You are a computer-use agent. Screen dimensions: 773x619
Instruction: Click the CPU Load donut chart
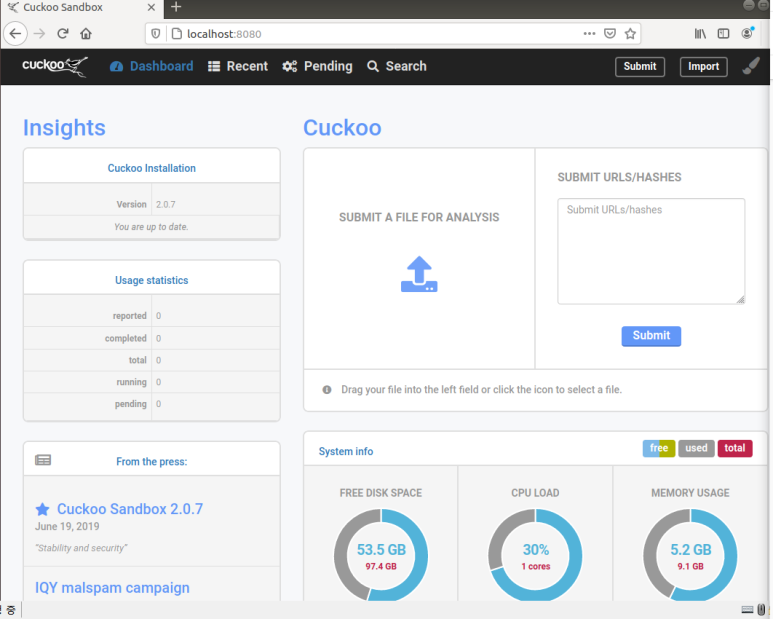535,555
